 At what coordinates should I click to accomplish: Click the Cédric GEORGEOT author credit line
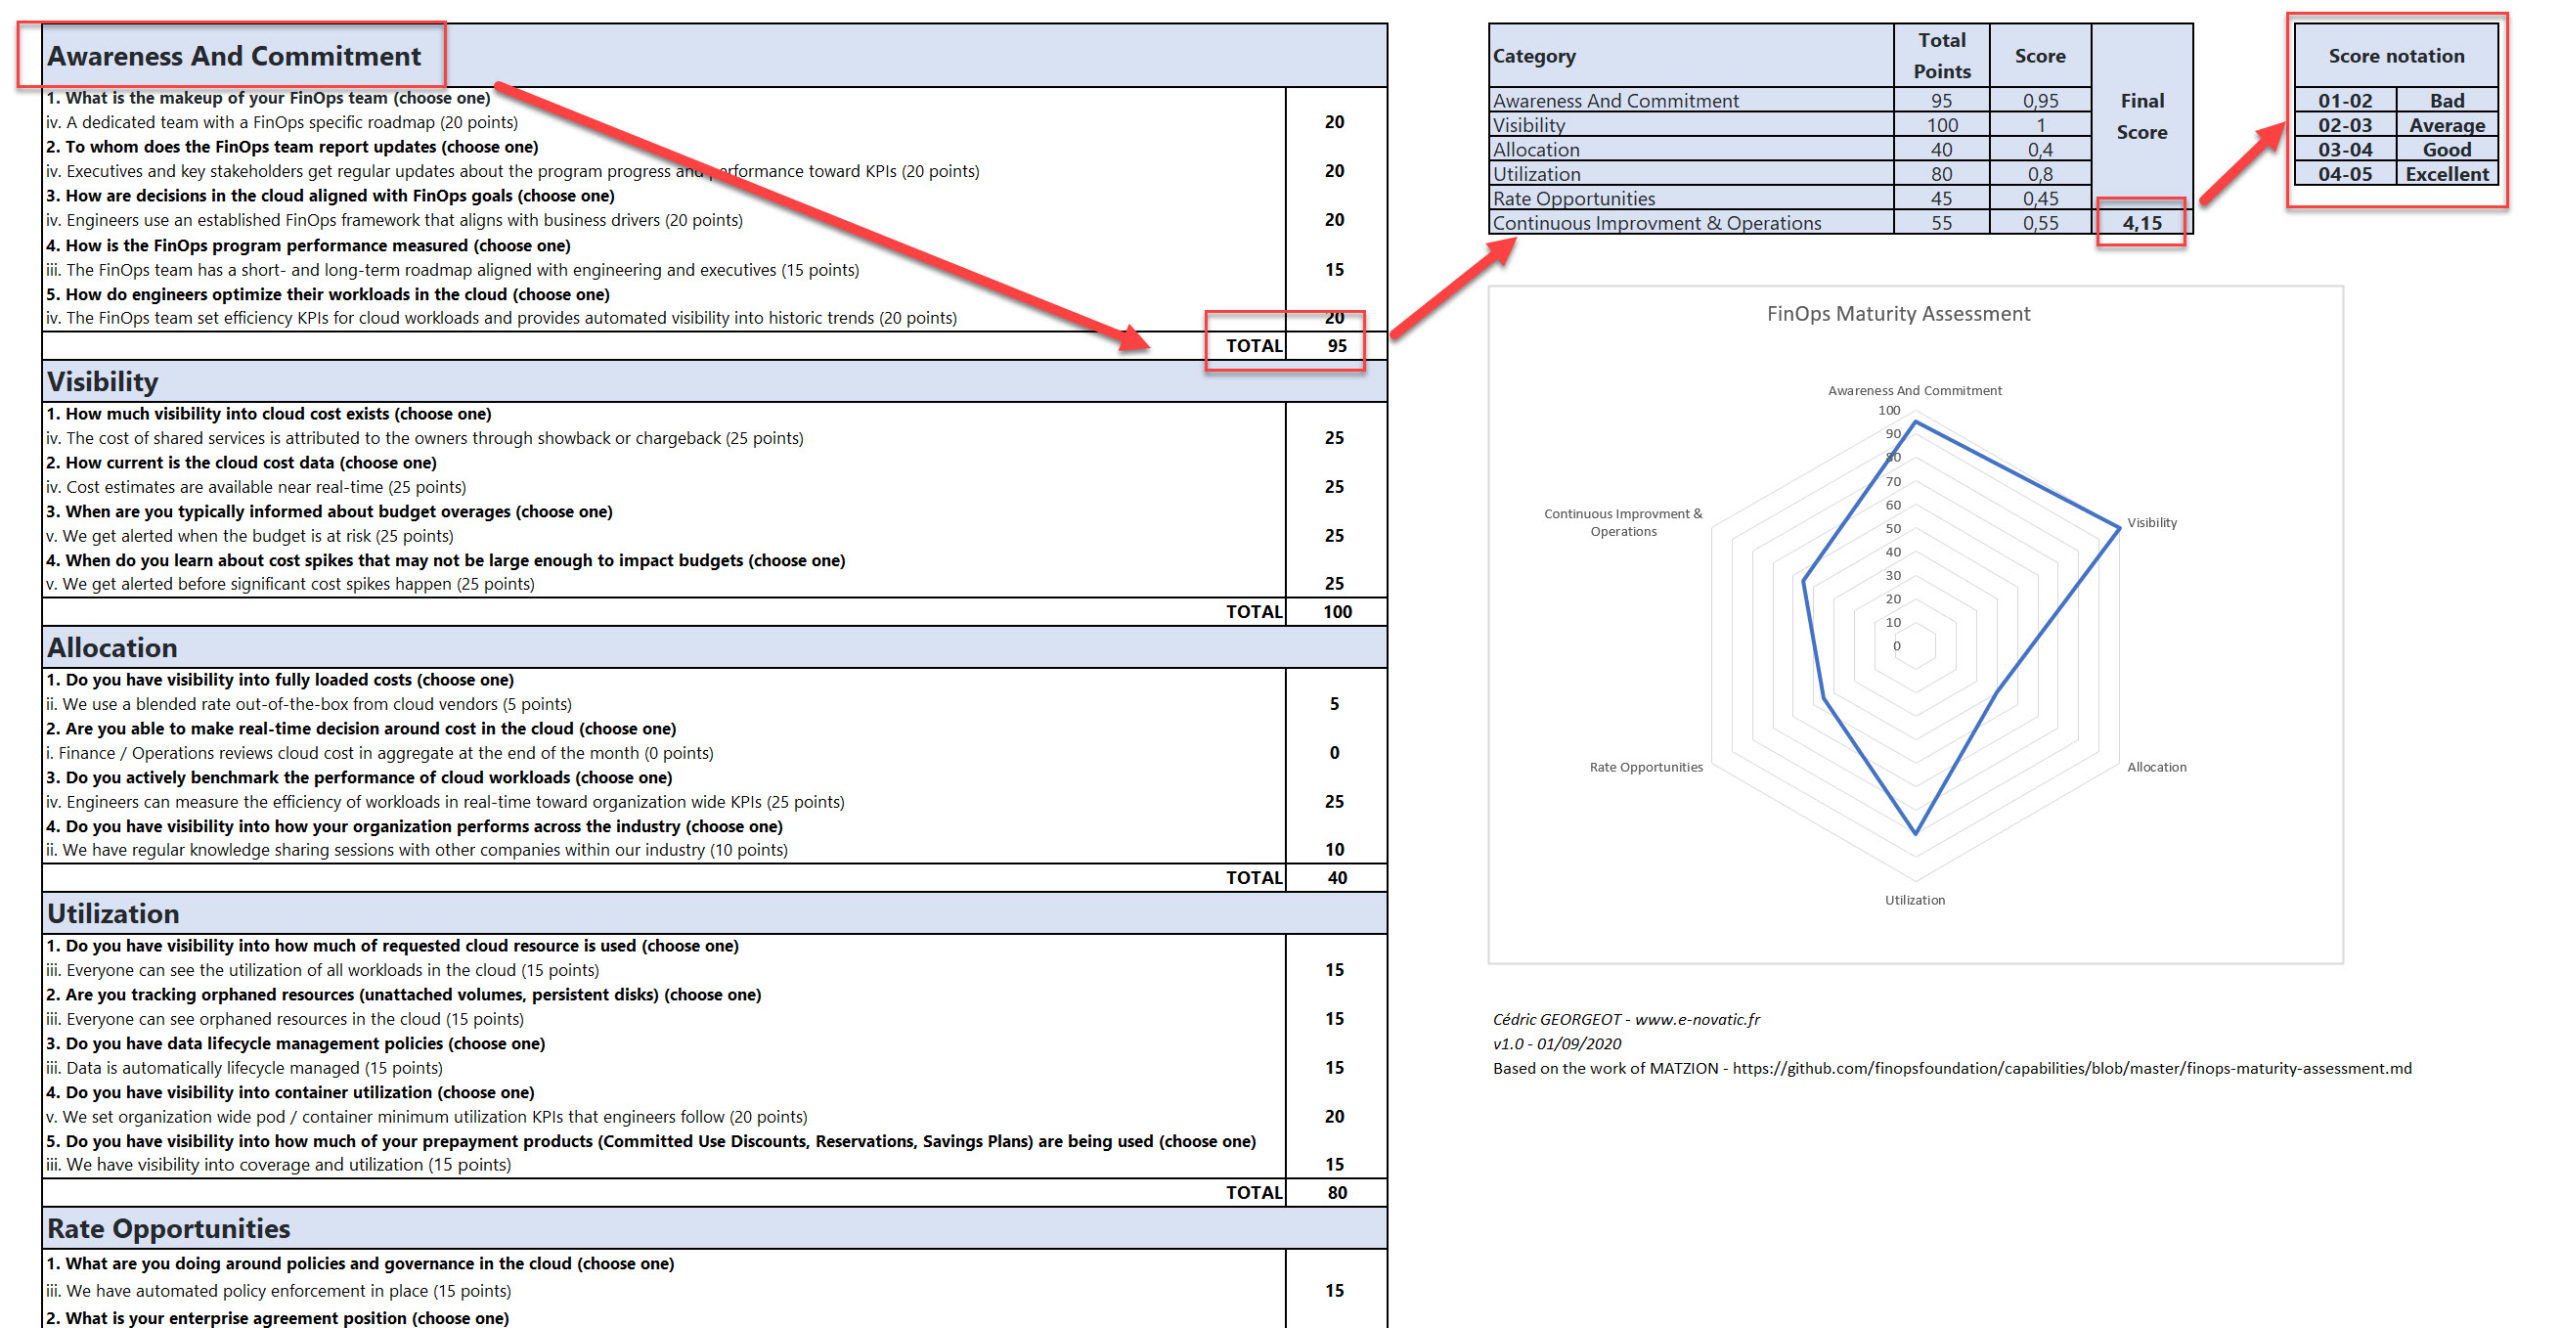pos(1626,1019)
